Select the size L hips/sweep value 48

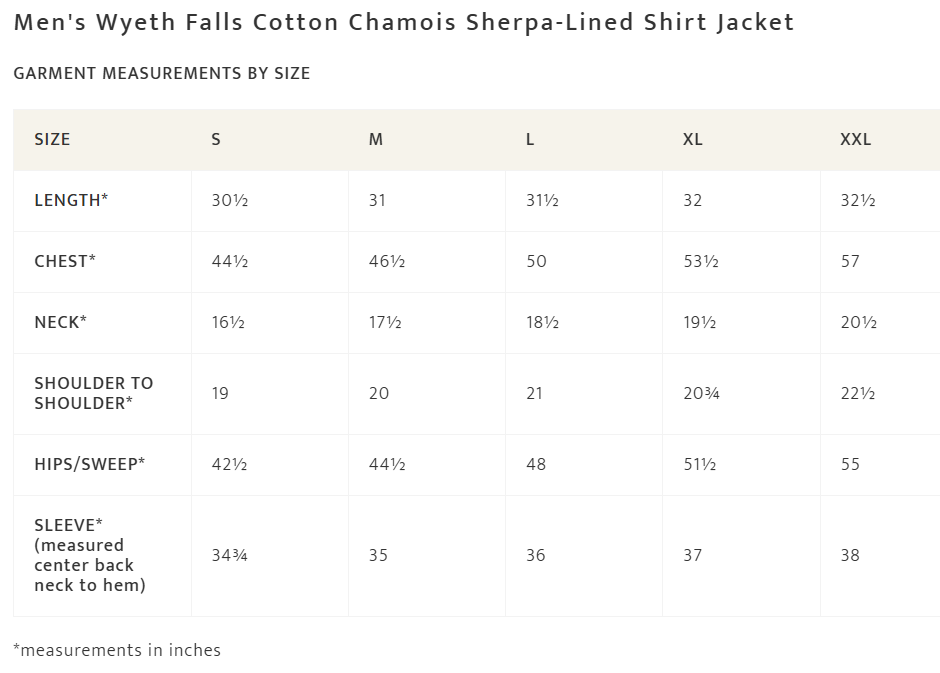point(536,464)
